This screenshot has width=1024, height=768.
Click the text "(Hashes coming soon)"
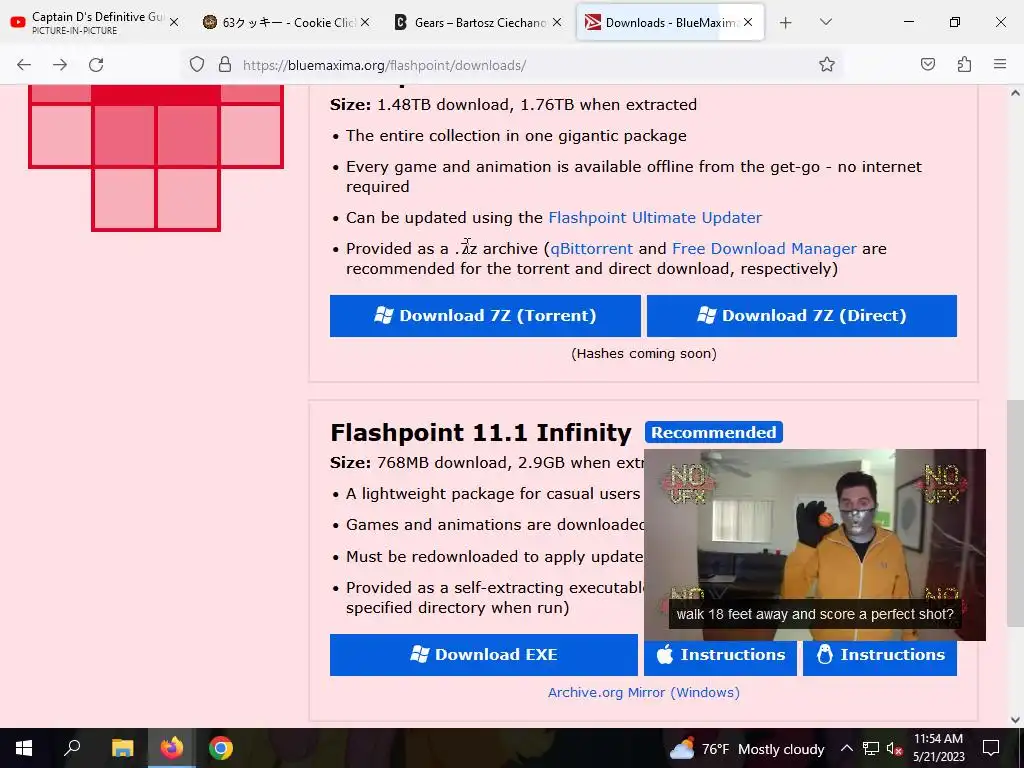tap(644, 354)
